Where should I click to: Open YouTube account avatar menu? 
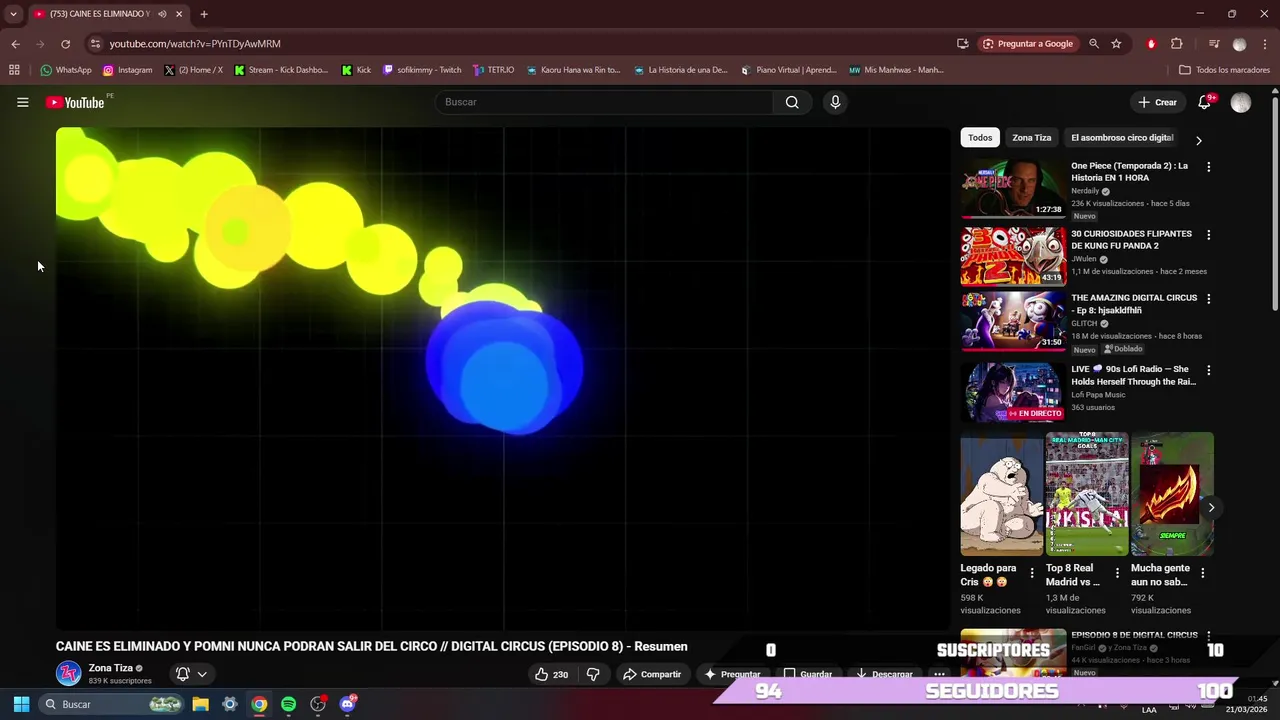coord(1241,102)
